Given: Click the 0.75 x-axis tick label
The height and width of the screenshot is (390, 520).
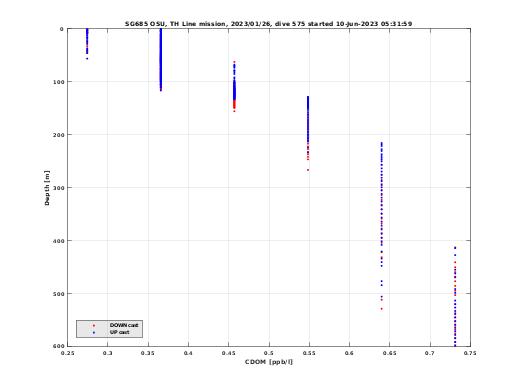Looking at the screenshot, I should (470, 353).
